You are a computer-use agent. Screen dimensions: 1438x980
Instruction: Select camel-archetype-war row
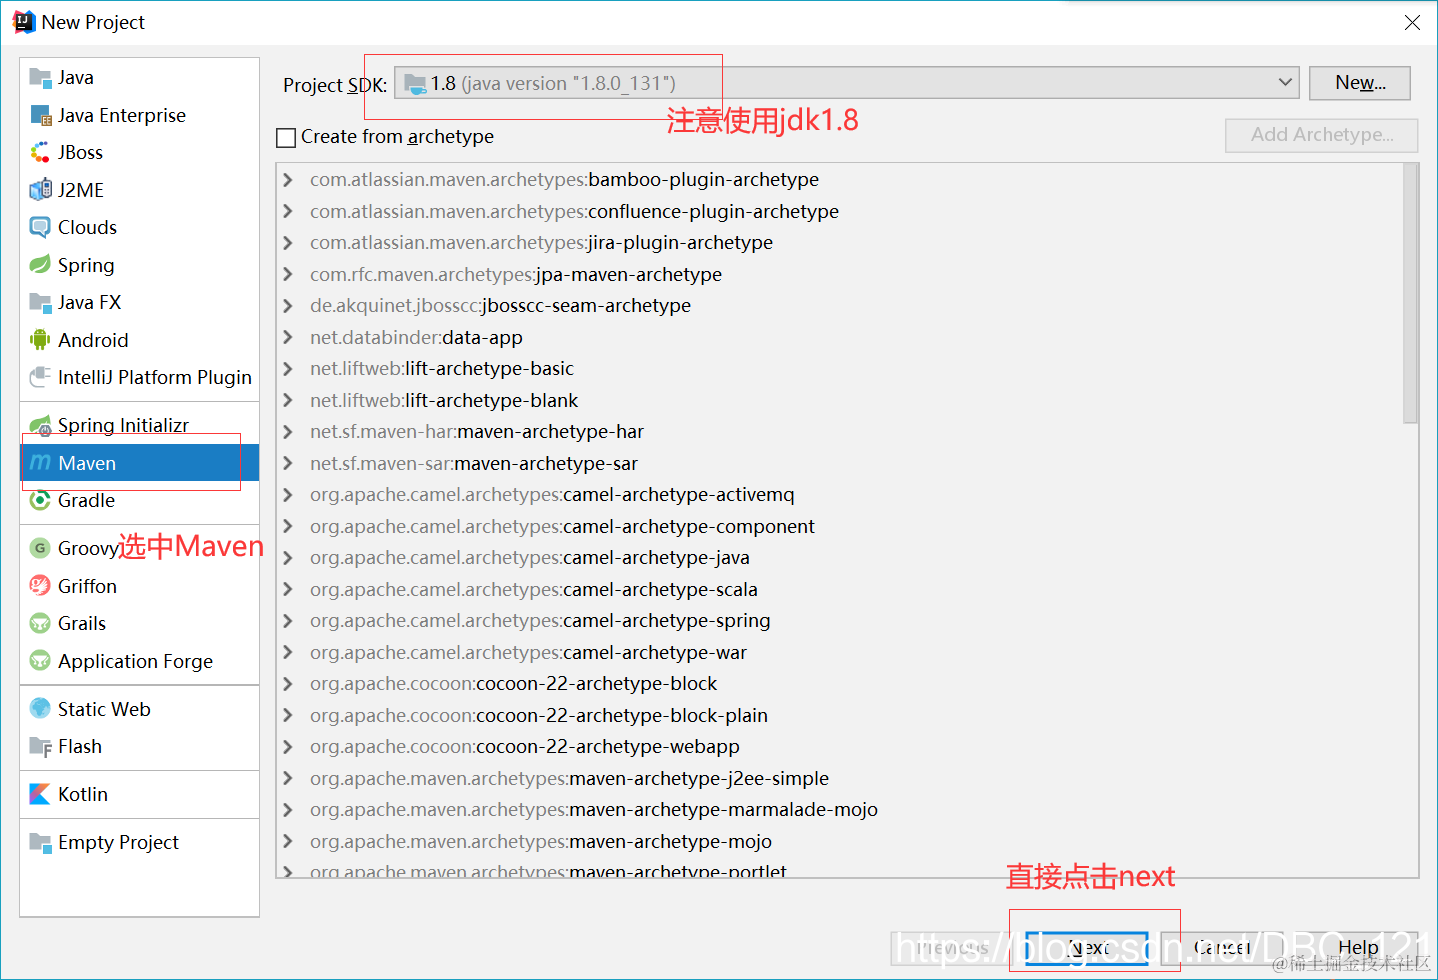pyautogui.click(x=840, y=652)
